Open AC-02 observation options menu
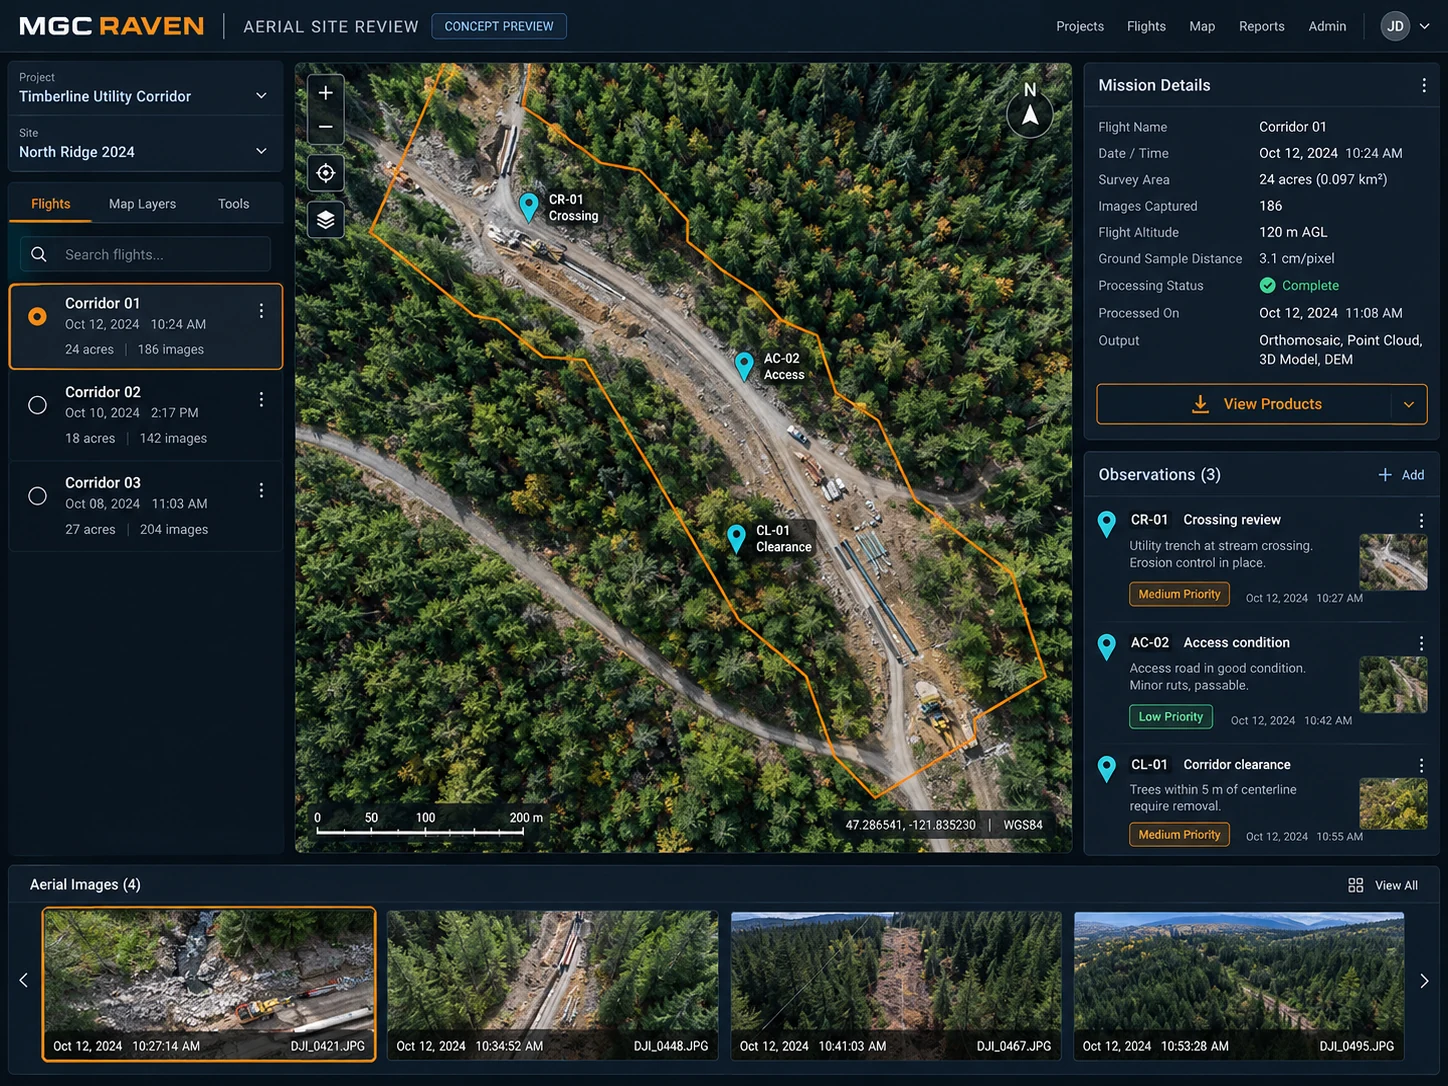This screenshot has height=1086, width=1448. coord(1421,643)
